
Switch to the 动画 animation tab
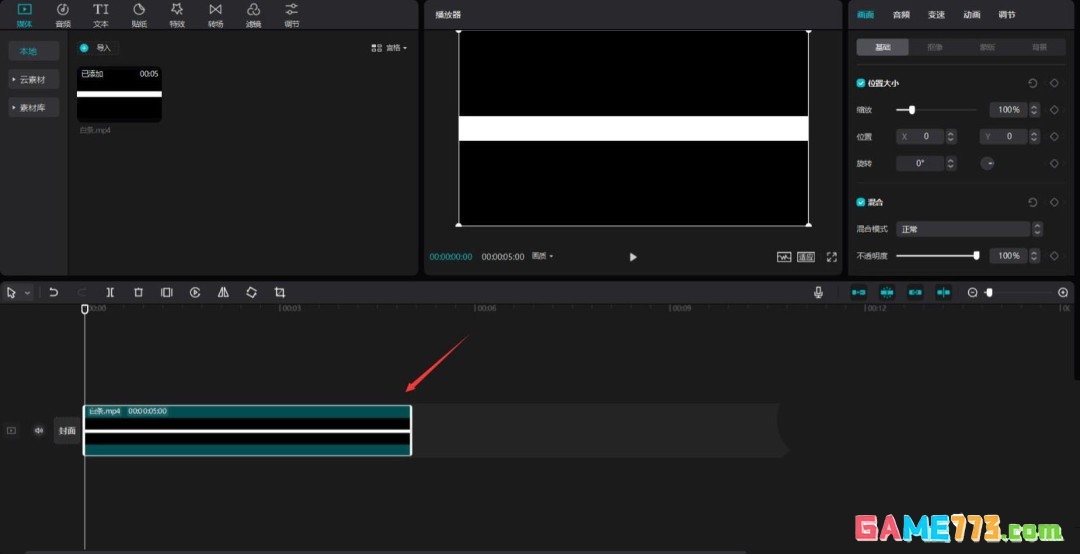click(x=971, y=15)
